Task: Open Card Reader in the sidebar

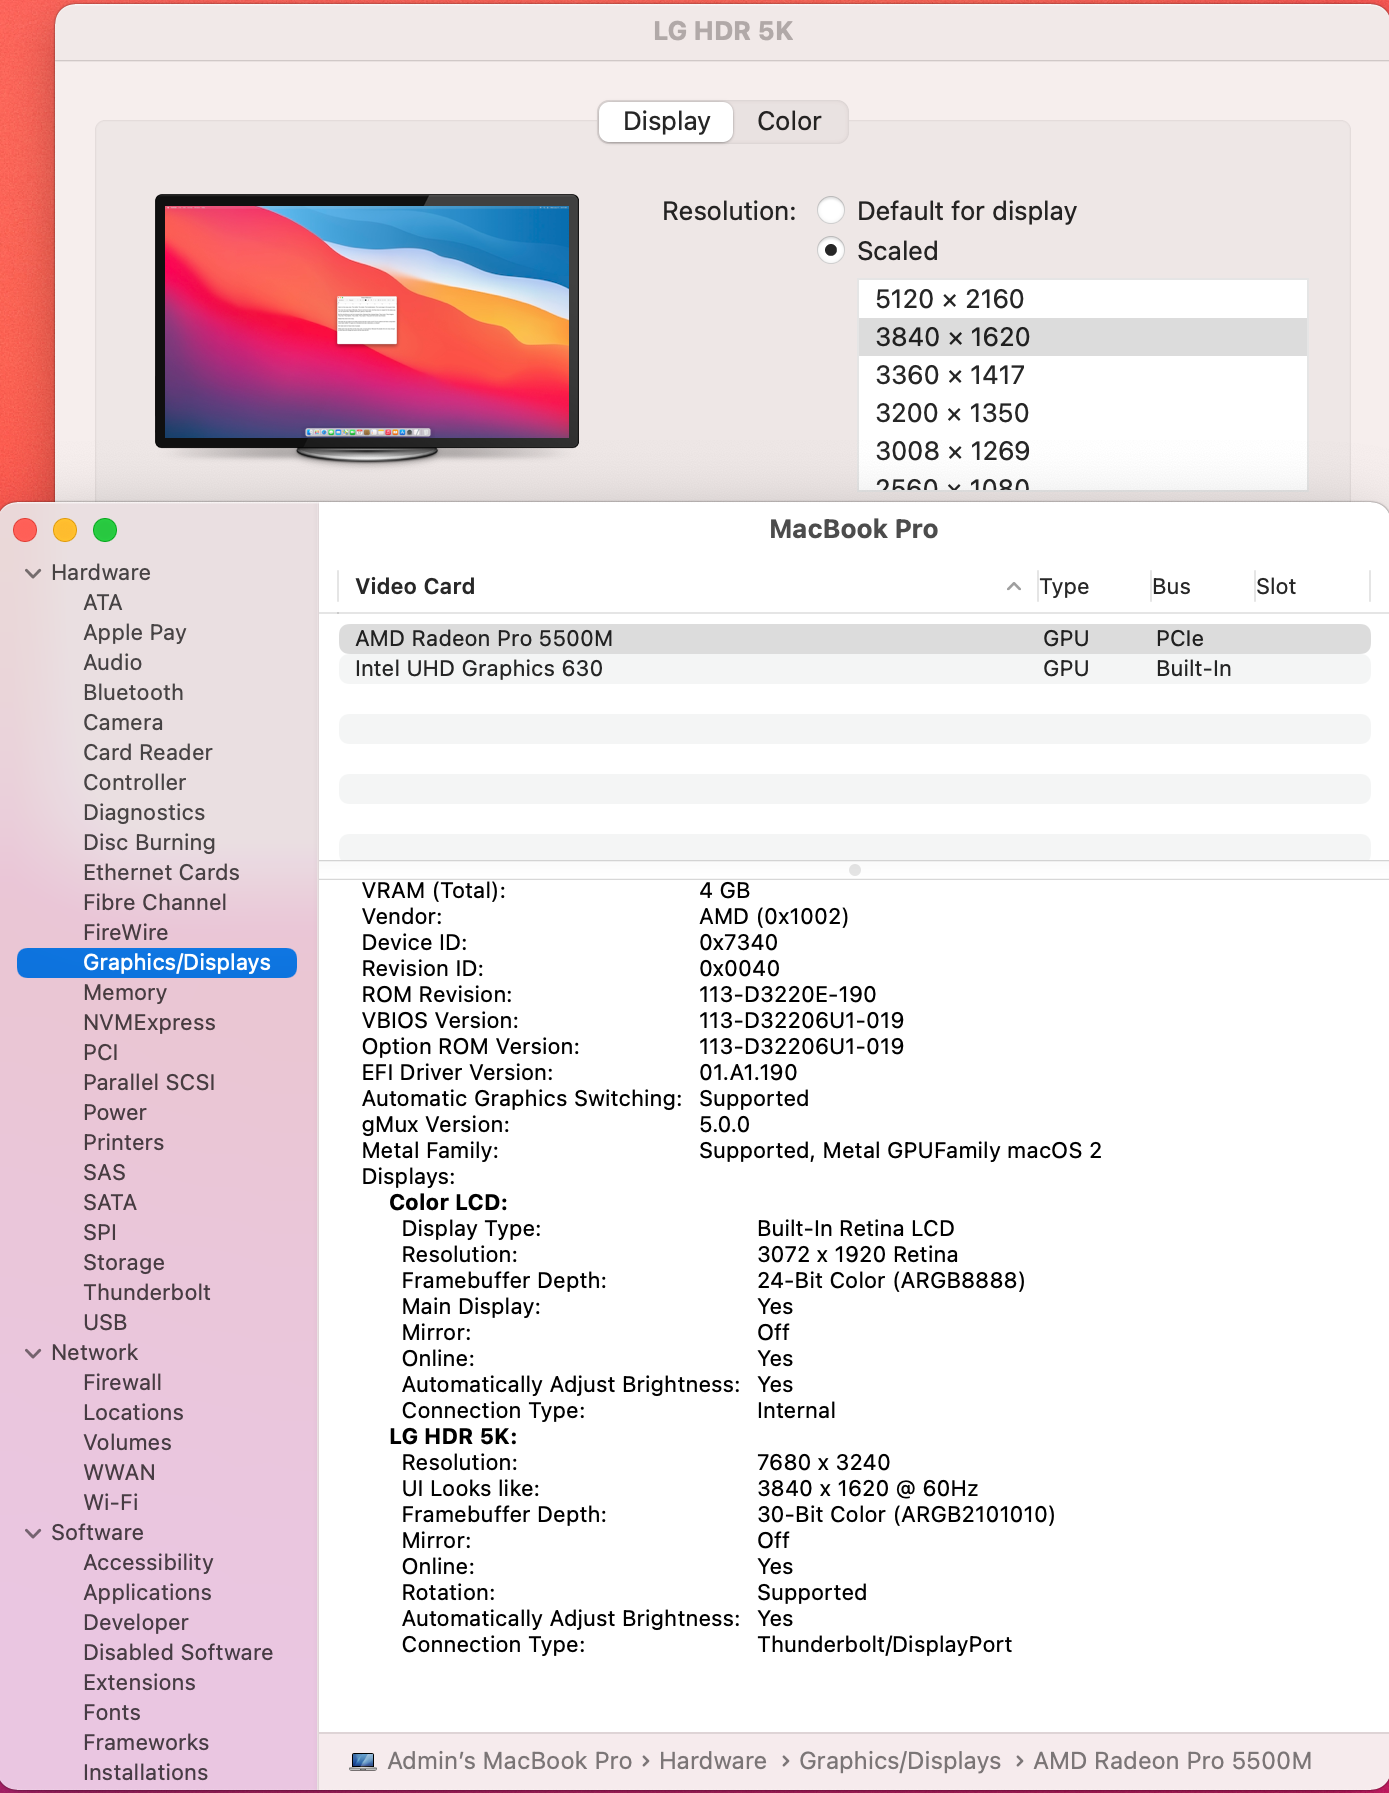Action: pyautogui.click(x=148, y=753)
